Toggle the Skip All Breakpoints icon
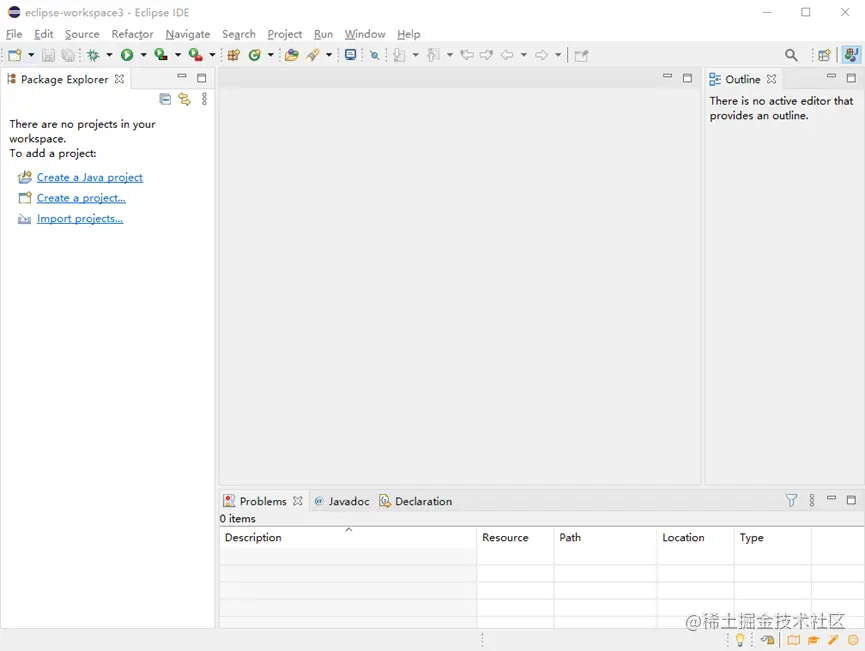865x651 pixels. point(375,55)
